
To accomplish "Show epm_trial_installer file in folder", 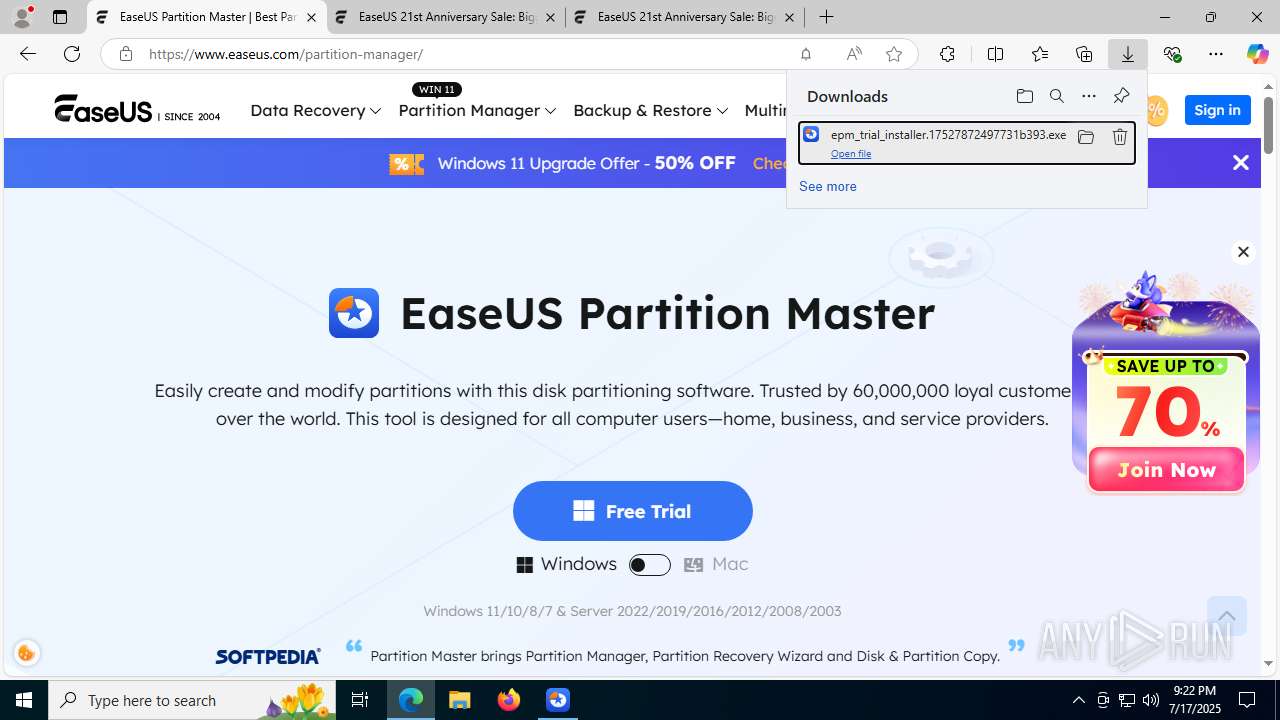I will [1085, 137].
